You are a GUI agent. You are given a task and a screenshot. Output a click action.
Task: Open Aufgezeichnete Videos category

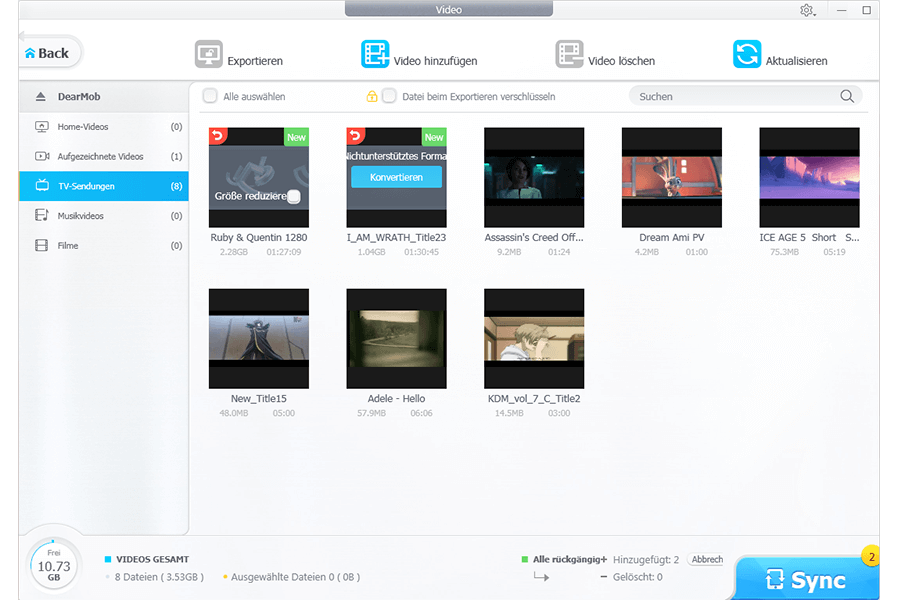coord(104,156)
